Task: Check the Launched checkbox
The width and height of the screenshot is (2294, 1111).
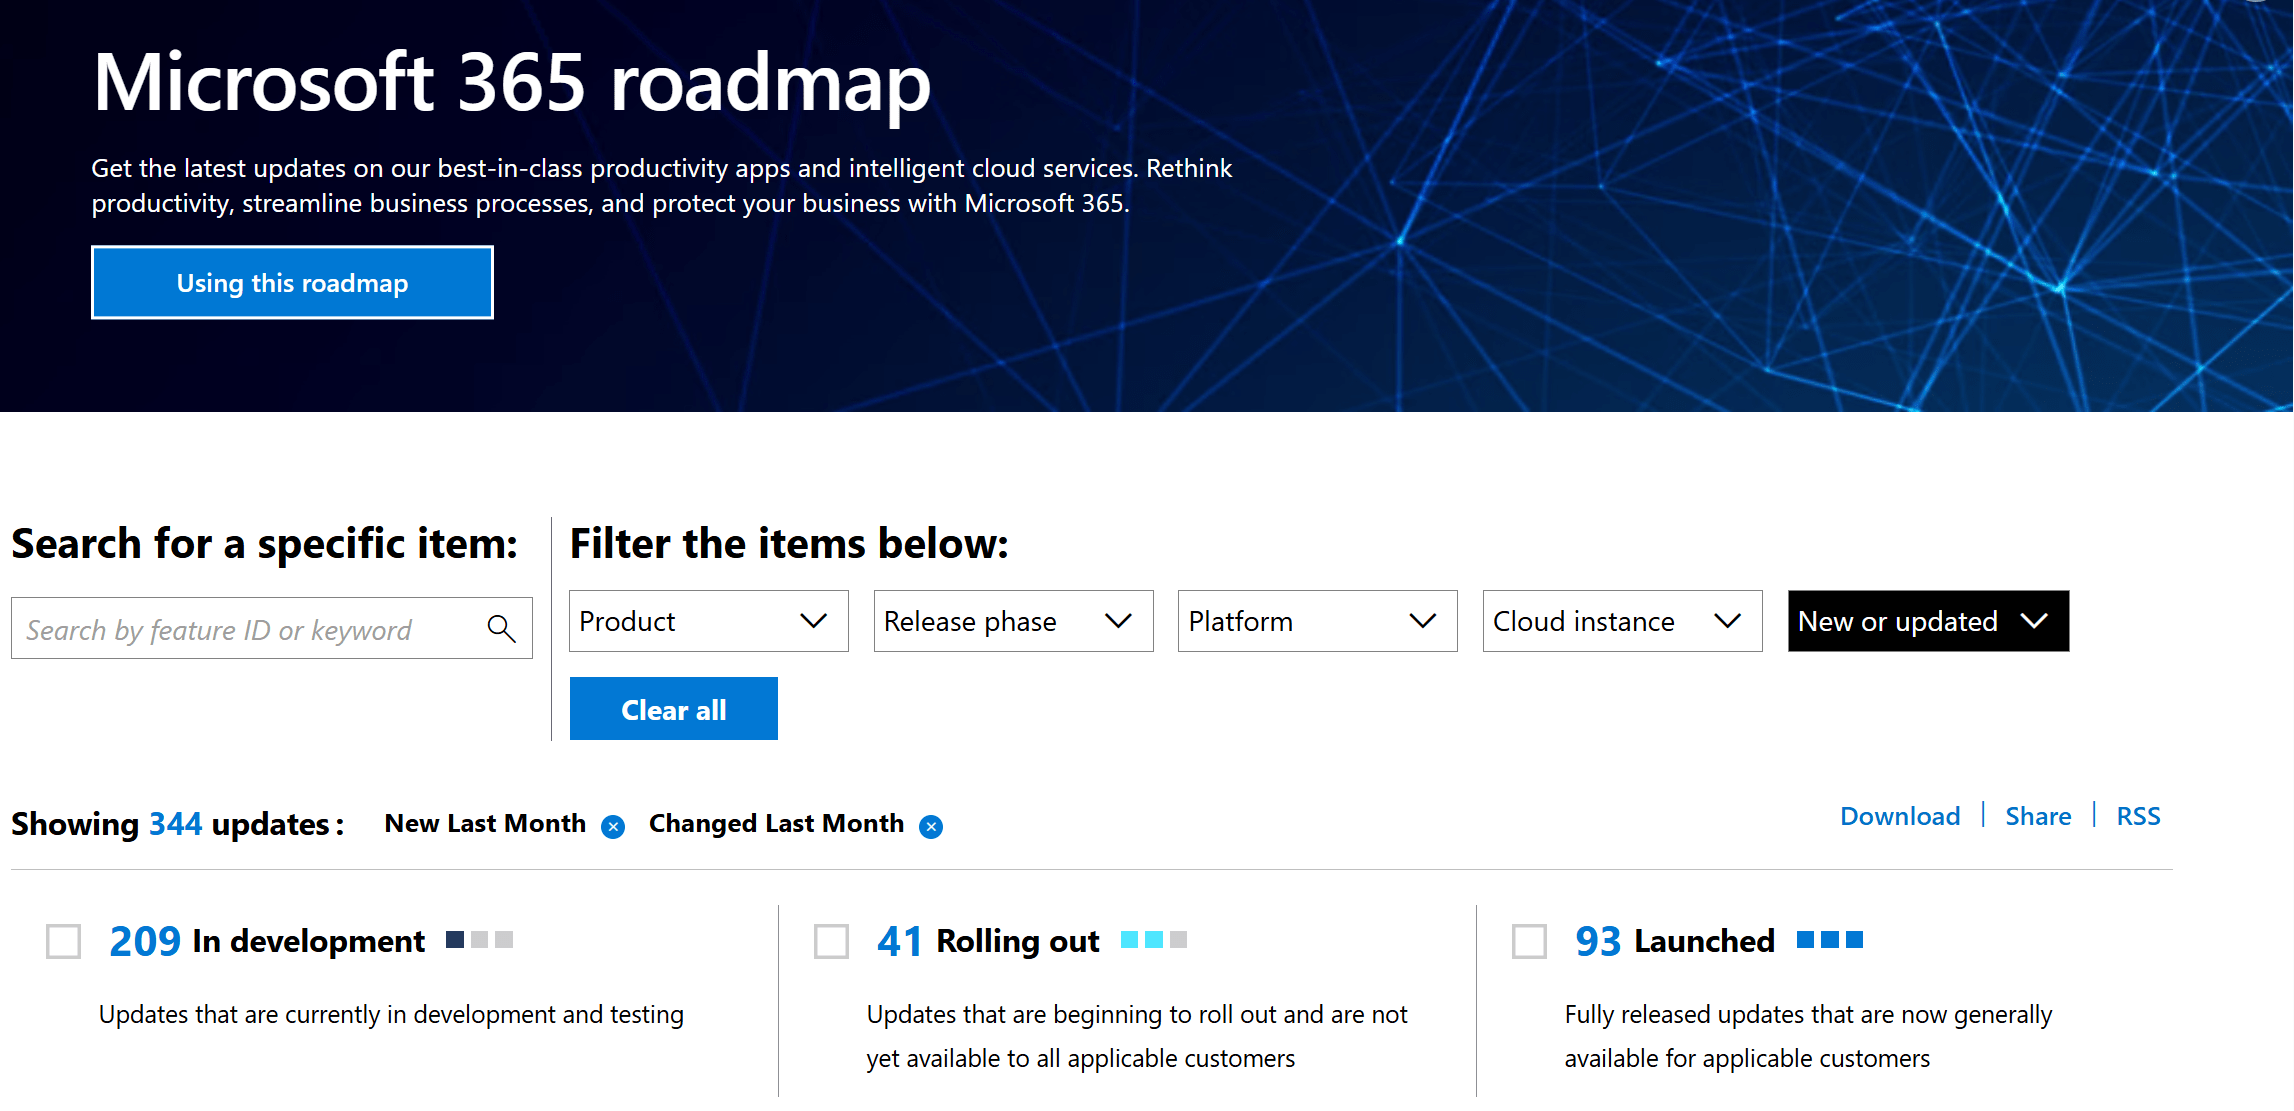Action: click(1529, 941)
